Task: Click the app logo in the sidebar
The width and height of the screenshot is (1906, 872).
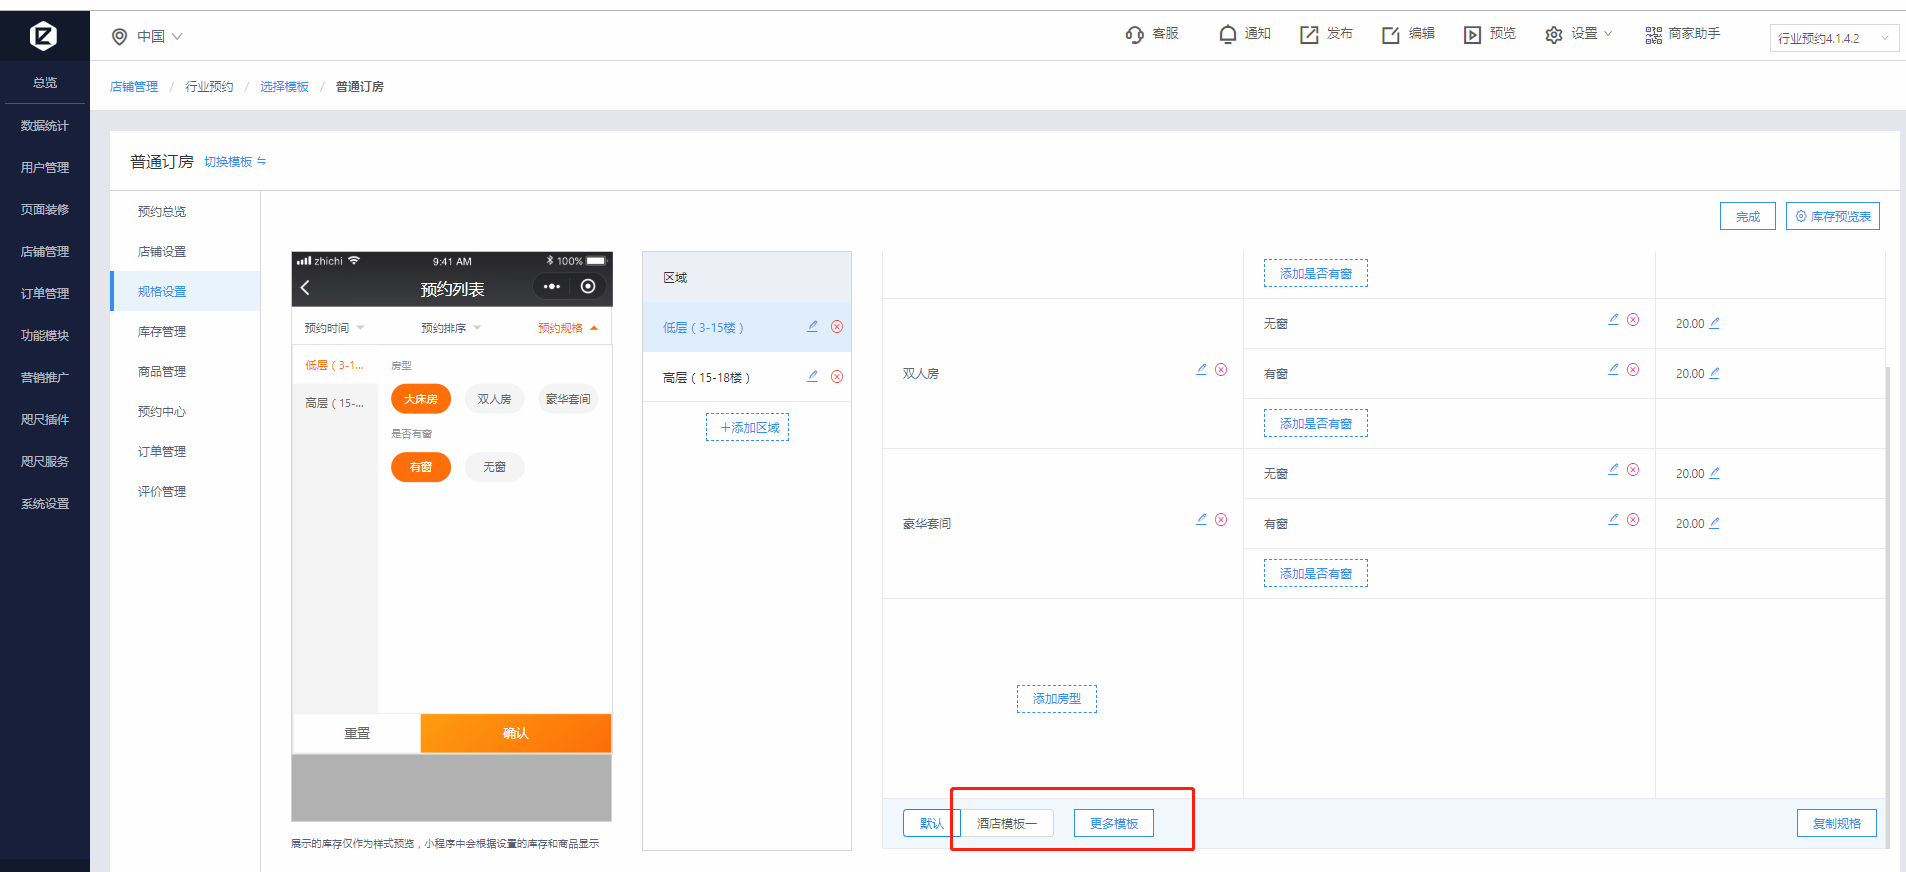Action: [x=43, y=37]
